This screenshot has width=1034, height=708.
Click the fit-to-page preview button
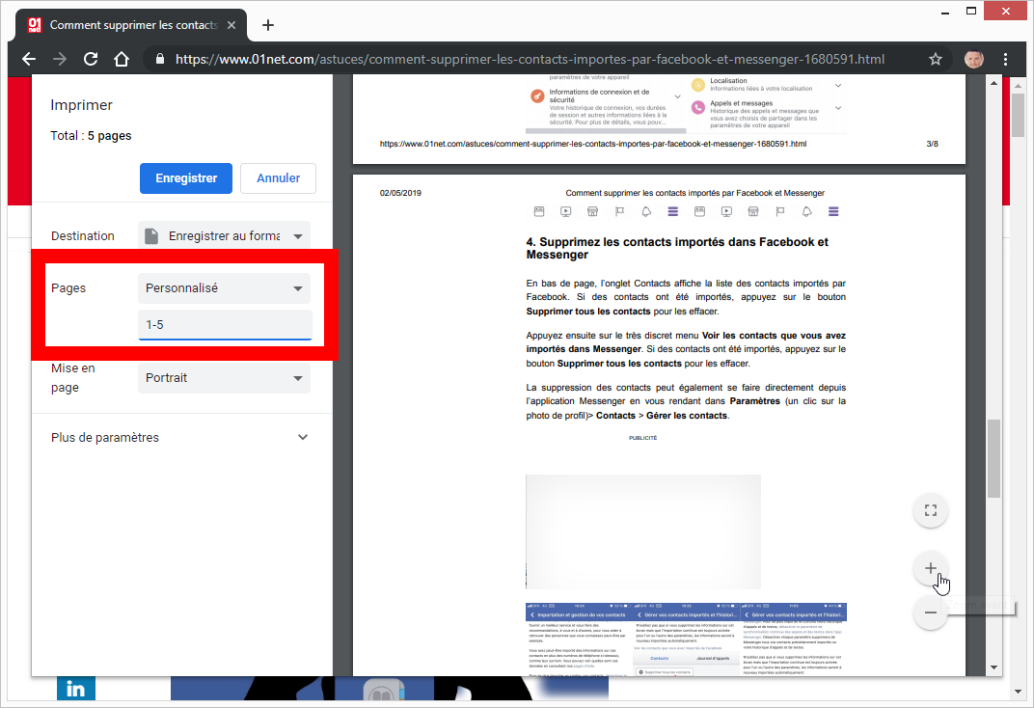point(930,510)
